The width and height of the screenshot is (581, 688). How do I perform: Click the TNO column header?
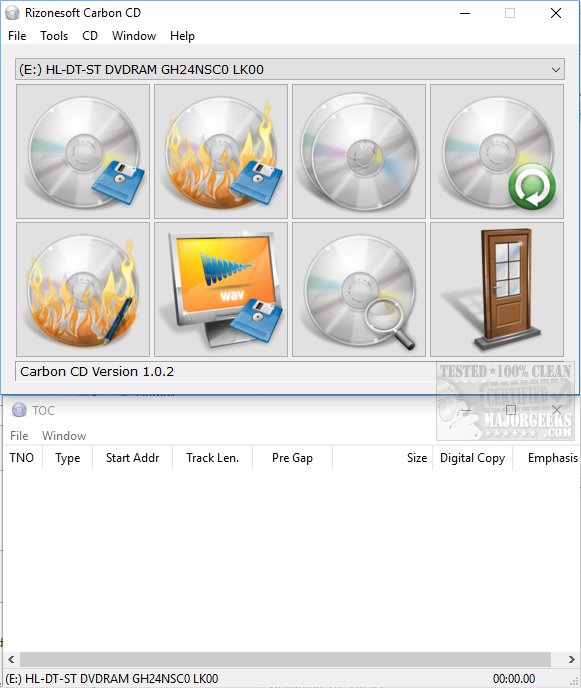coord(22,458)
